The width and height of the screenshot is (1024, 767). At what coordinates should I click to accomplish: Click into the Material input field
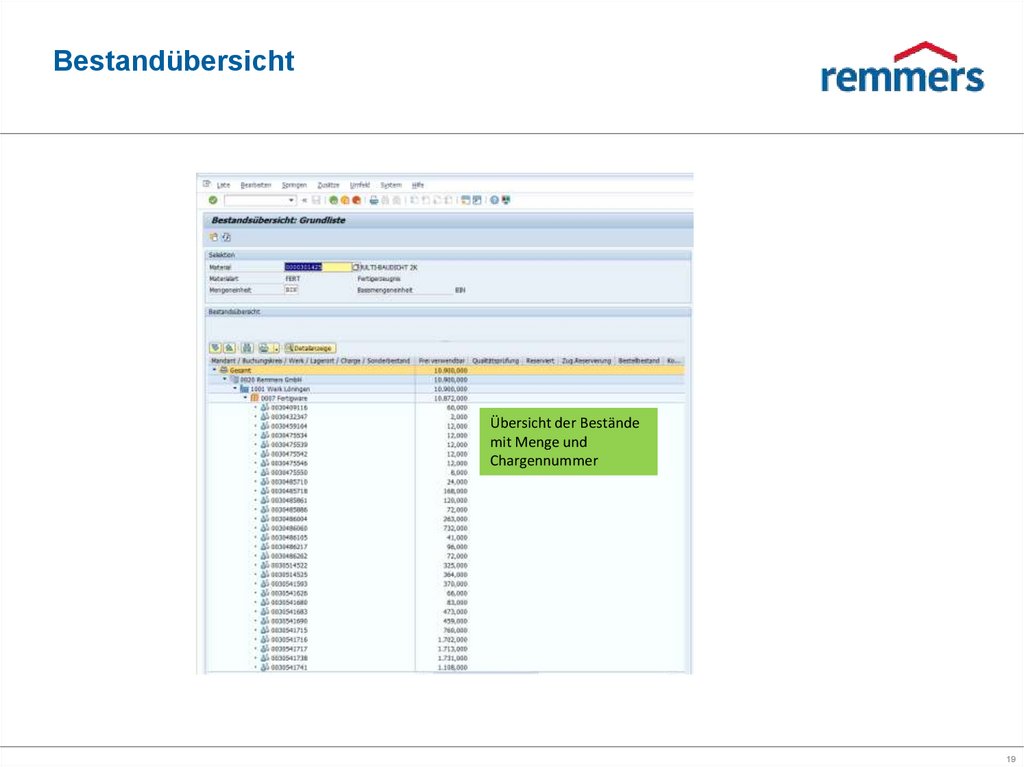(318, 267)
